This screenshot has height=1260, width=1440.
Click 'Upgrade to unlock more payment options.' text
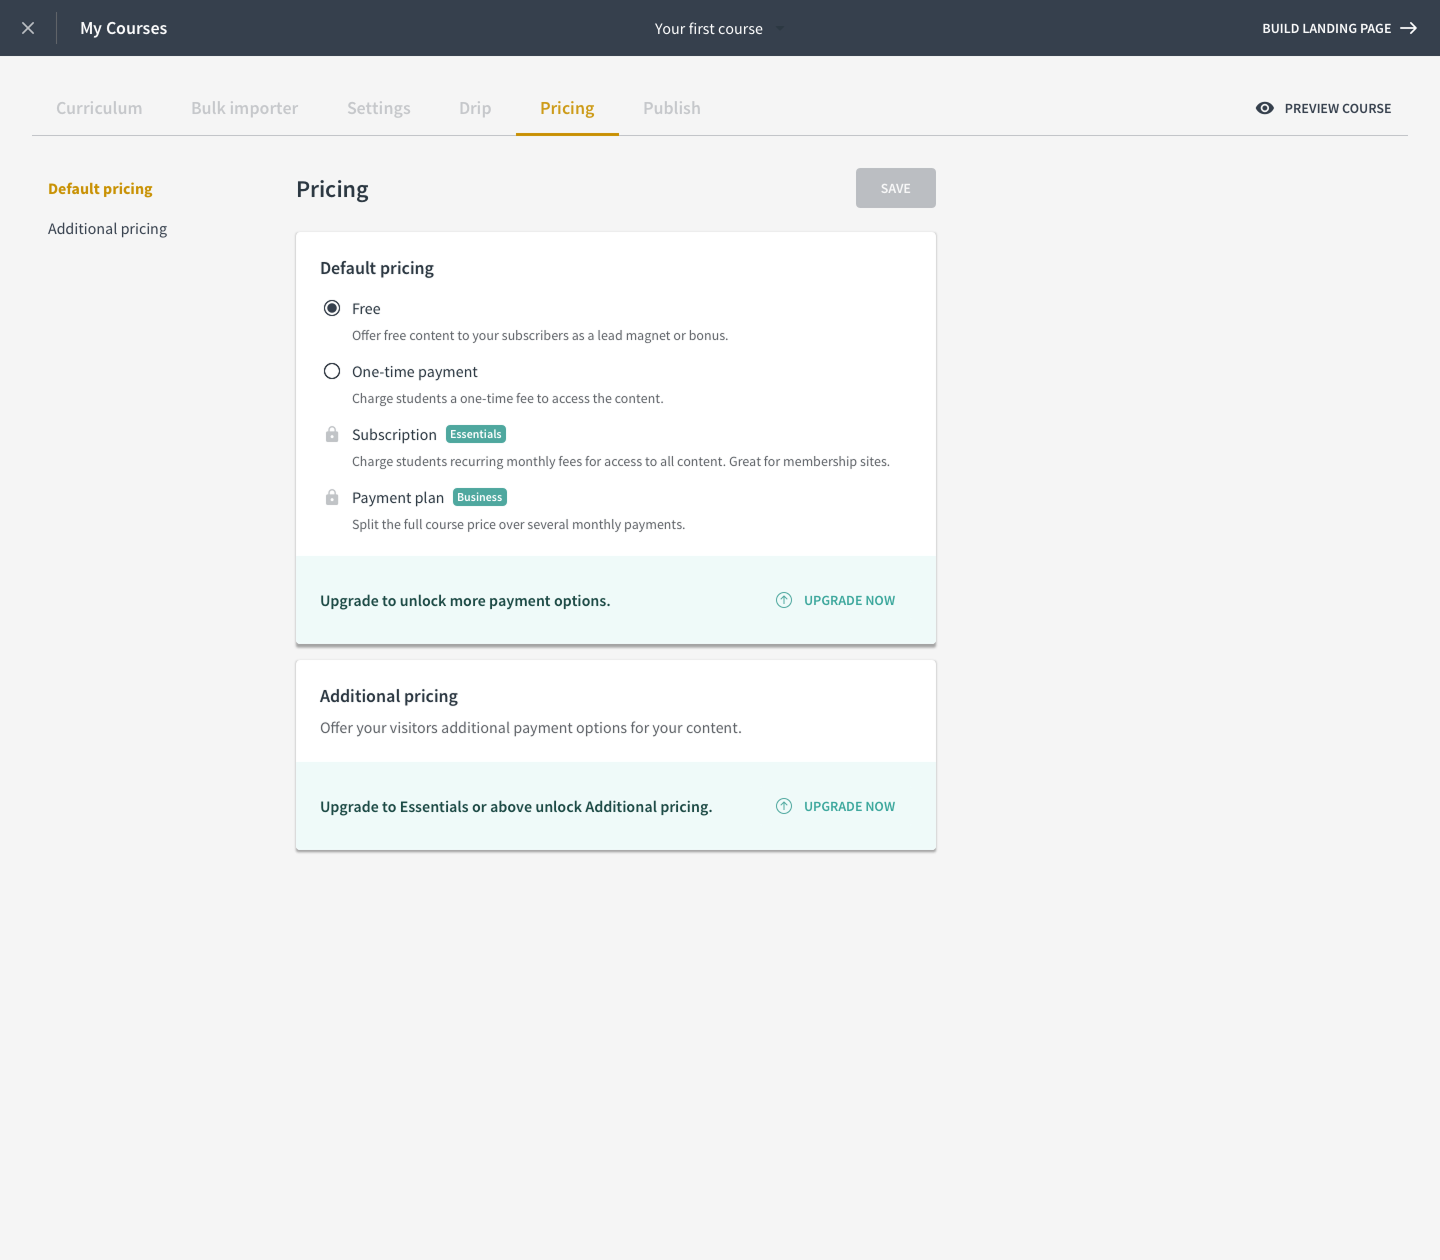[465, 600]
